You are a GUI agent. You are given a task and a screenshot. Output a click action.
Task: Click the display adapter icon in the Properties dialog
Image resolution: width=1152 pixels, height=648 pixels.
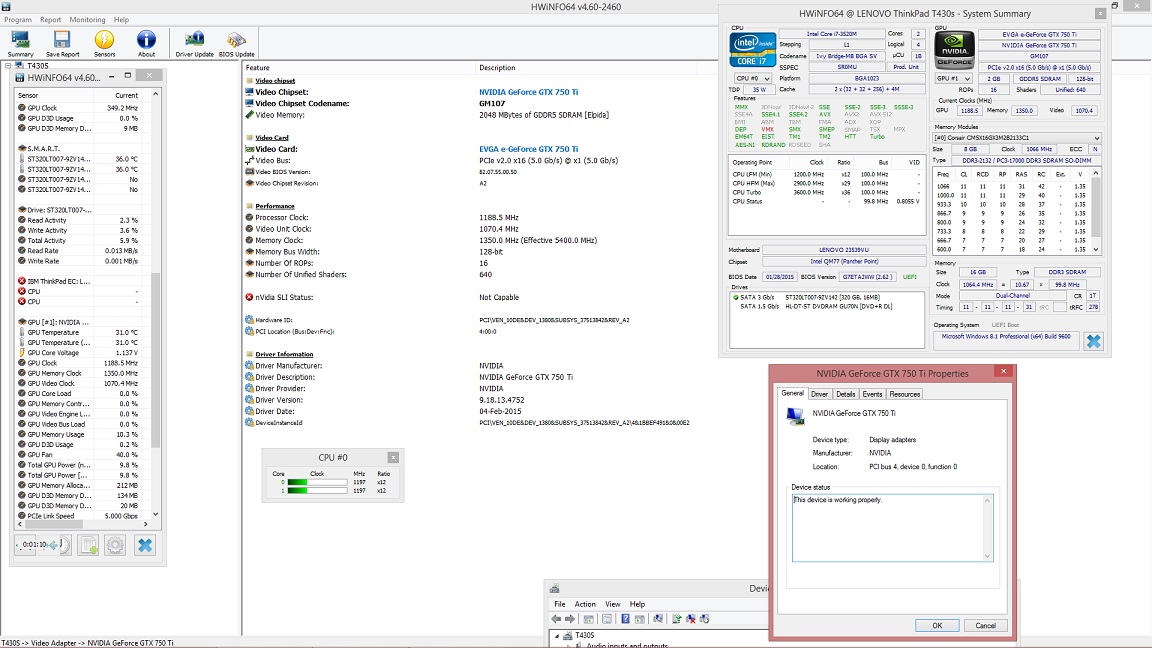pyautogui.click(x=795, y=416)
